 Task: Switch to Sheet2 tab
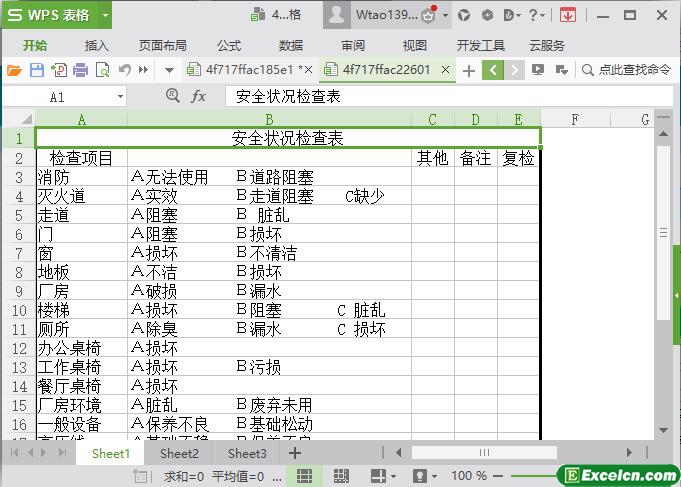[179, 453]
